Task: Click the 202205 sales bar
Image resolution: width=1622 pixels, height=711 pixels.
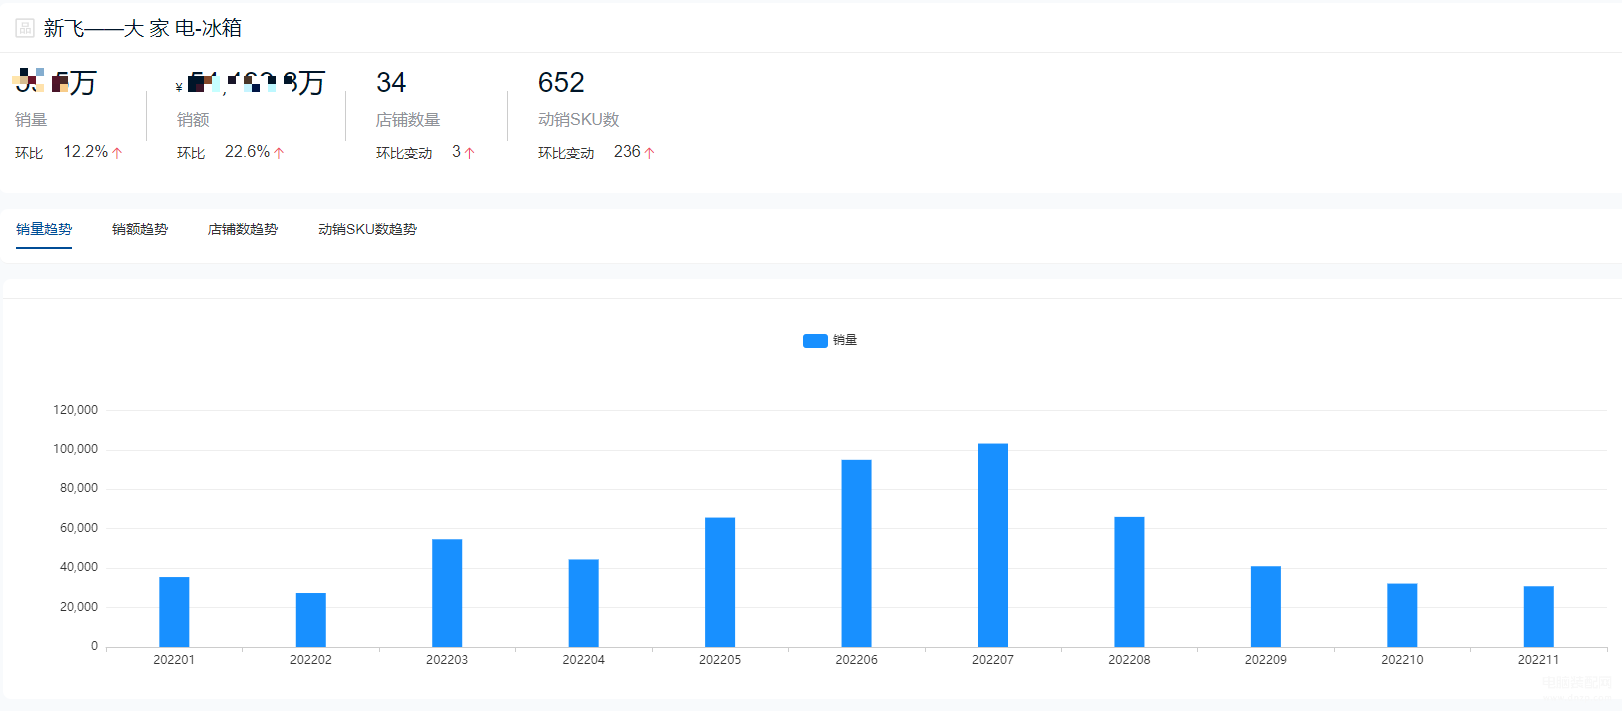Action: [720, 582]
